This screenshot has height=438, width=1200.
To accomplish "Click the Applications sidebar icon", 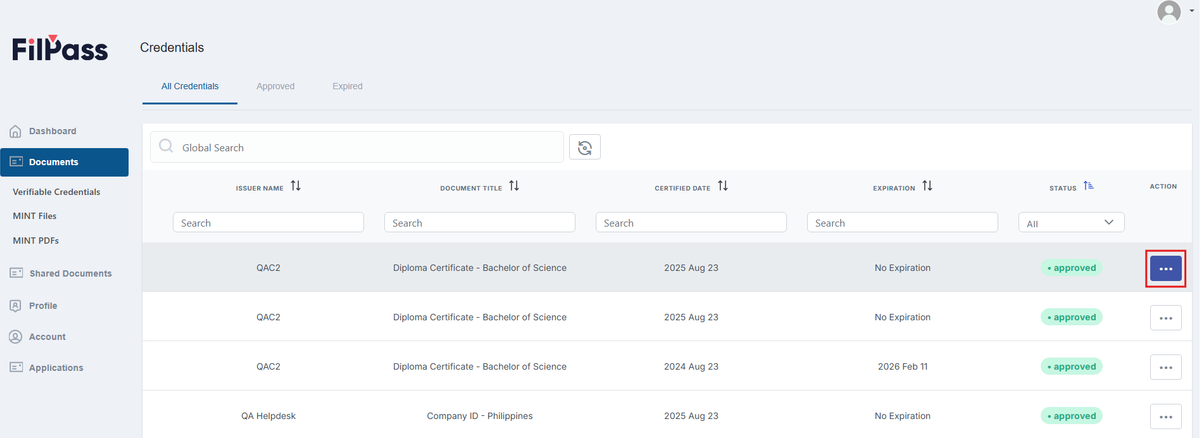I will [x=16, y=368].
